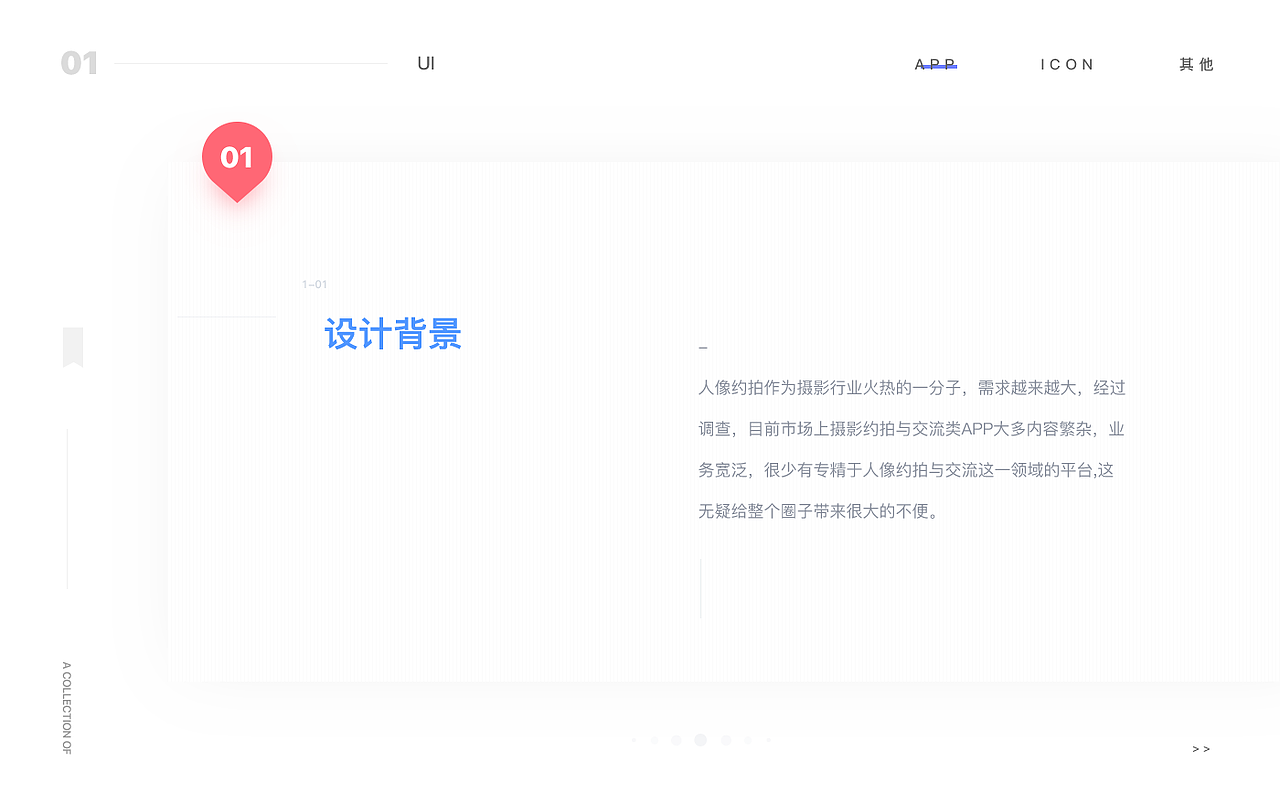Select the ICON tab in navigation
This screenshot has height=805, width=1280.
coord(1067,64)
